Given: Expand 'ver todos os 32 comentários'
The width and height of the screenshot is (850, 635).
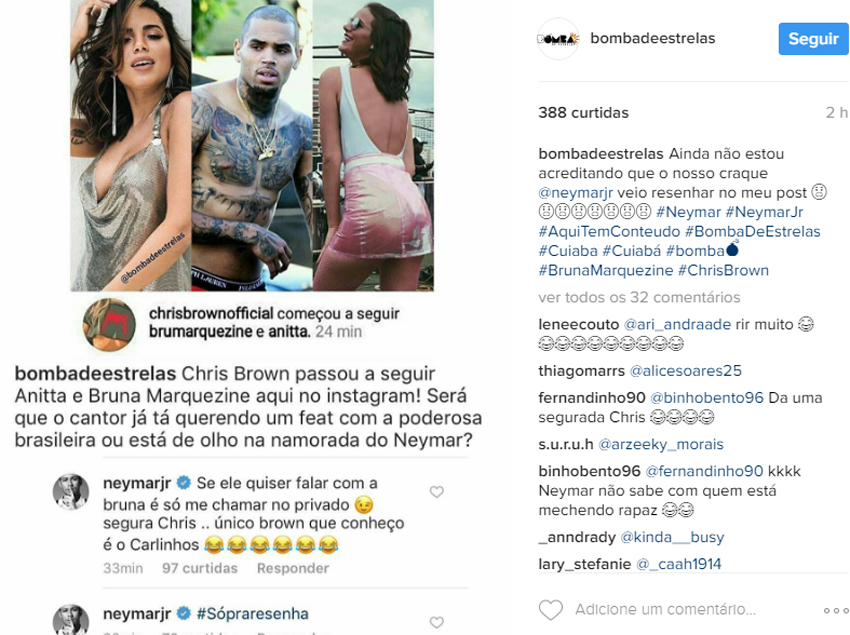Looking at the screenshot, I should (x=639, y=297).
